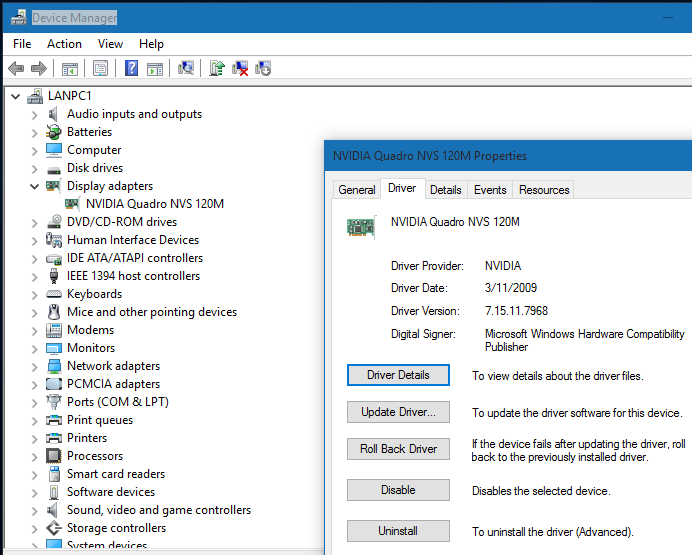
Task: Expand Sound, video and game controllers
Action: point(34,510)
